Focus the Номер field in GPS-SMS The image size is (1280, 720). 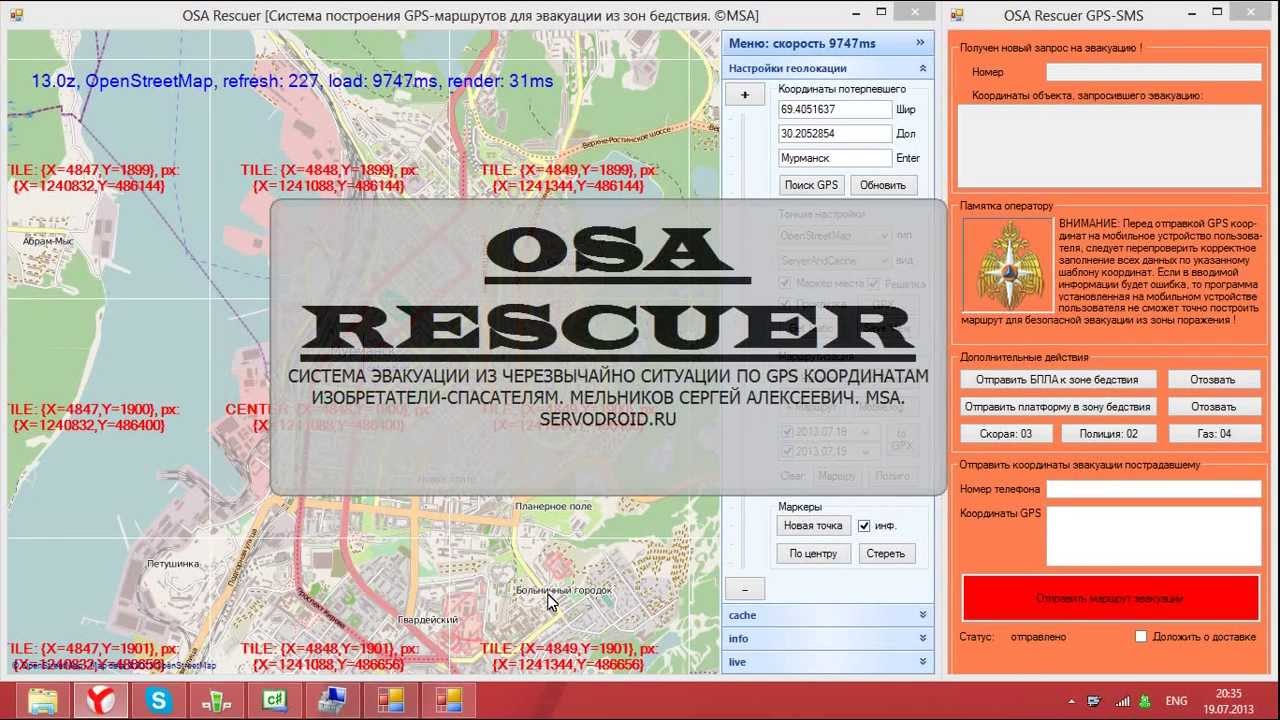[1154, 72]
